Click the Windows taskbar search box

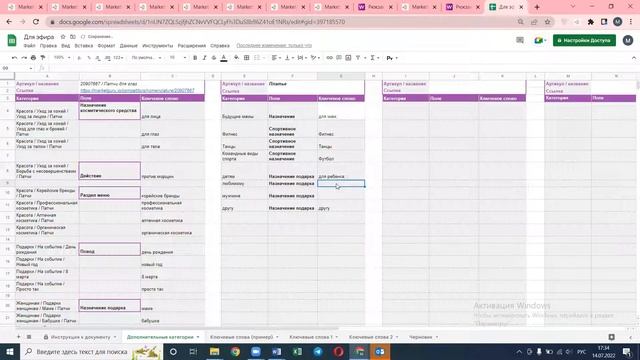pos(92,351)
